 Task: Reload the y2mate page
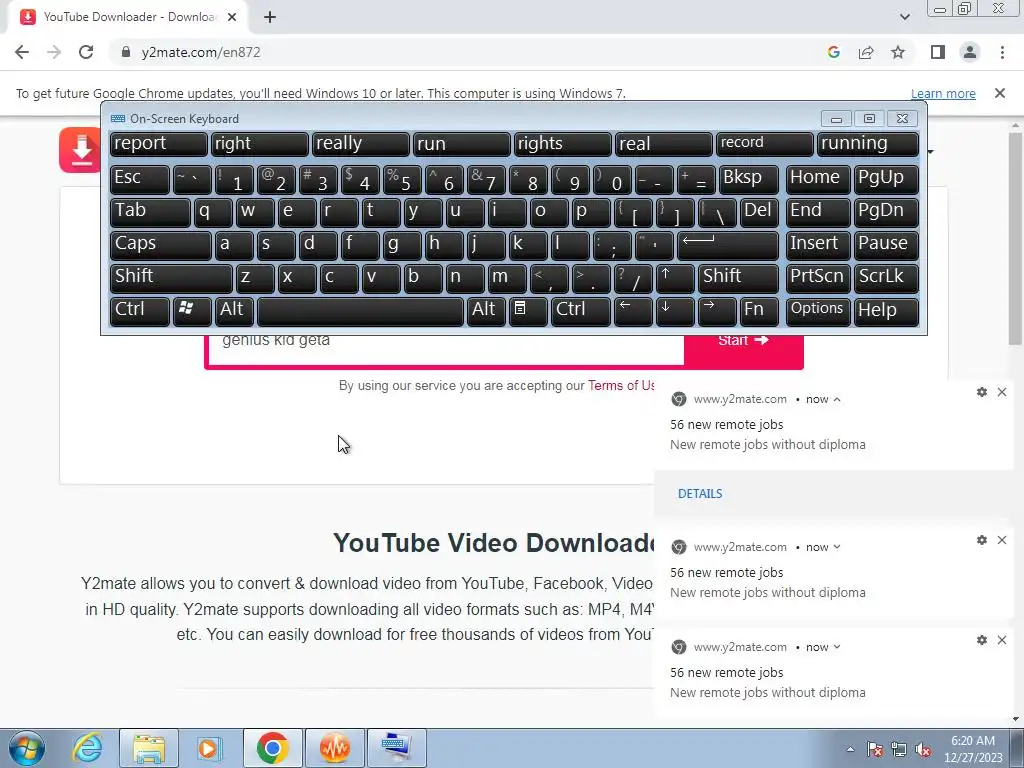[86, 52]
